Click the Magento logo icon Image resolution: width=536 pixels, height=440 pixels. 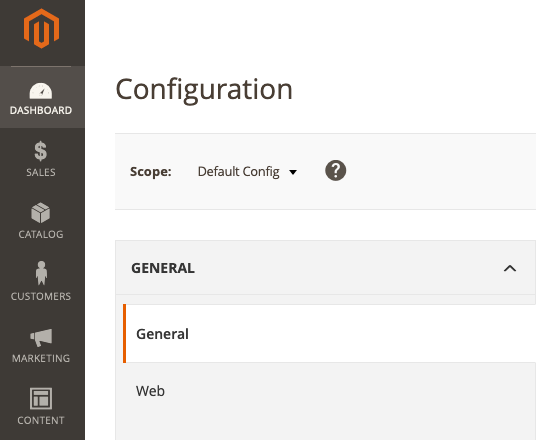(41, 28)
